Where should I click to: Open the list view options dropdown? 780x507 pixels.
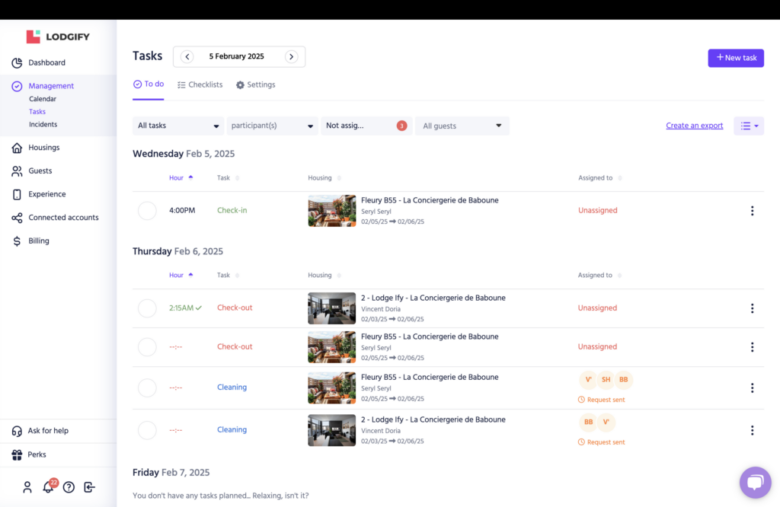(x=748, y=126)
